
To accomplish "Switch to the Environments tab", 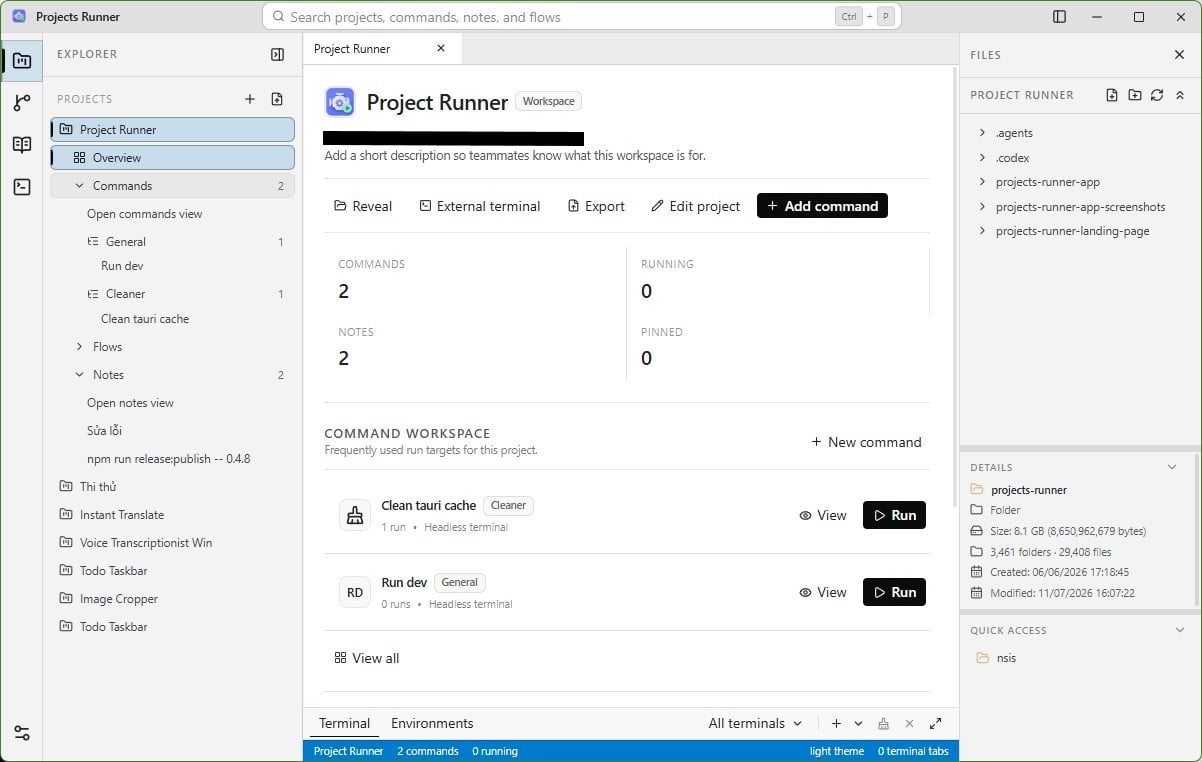I will point(432,724).
